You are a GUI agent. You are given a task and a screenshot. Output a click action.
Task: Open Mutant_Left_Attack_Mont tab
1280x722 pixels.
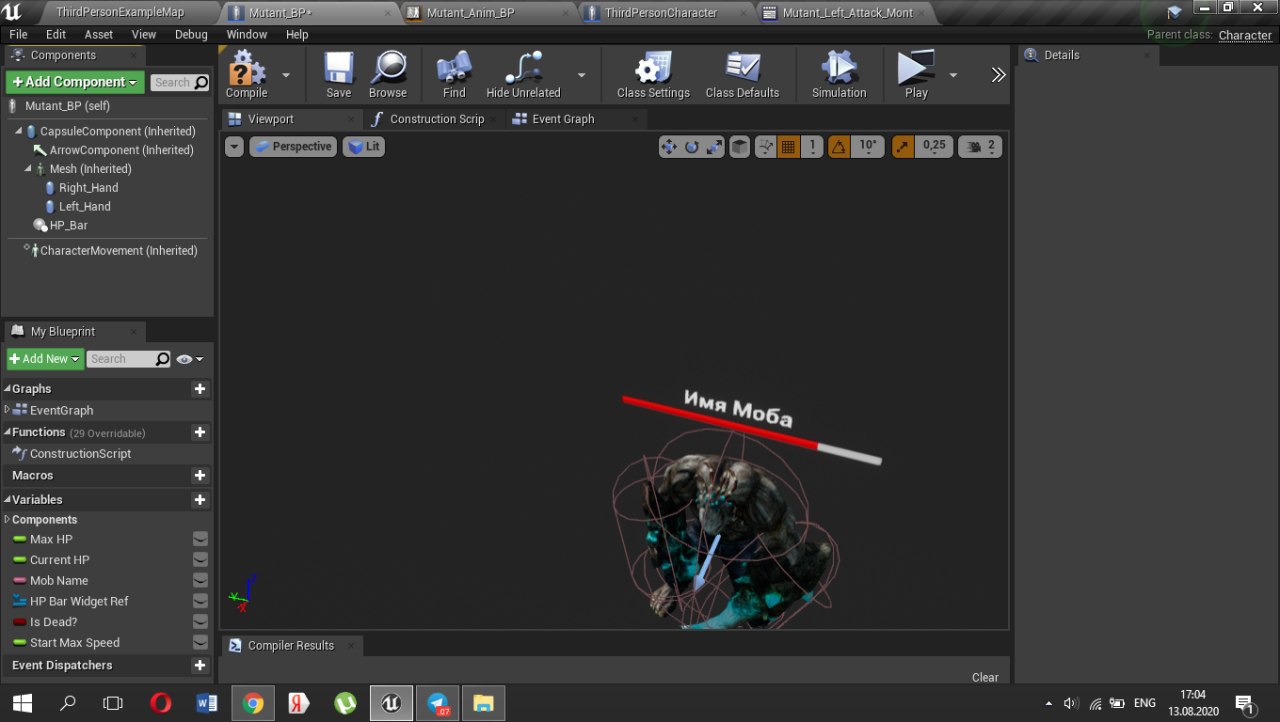coord(847,13)
